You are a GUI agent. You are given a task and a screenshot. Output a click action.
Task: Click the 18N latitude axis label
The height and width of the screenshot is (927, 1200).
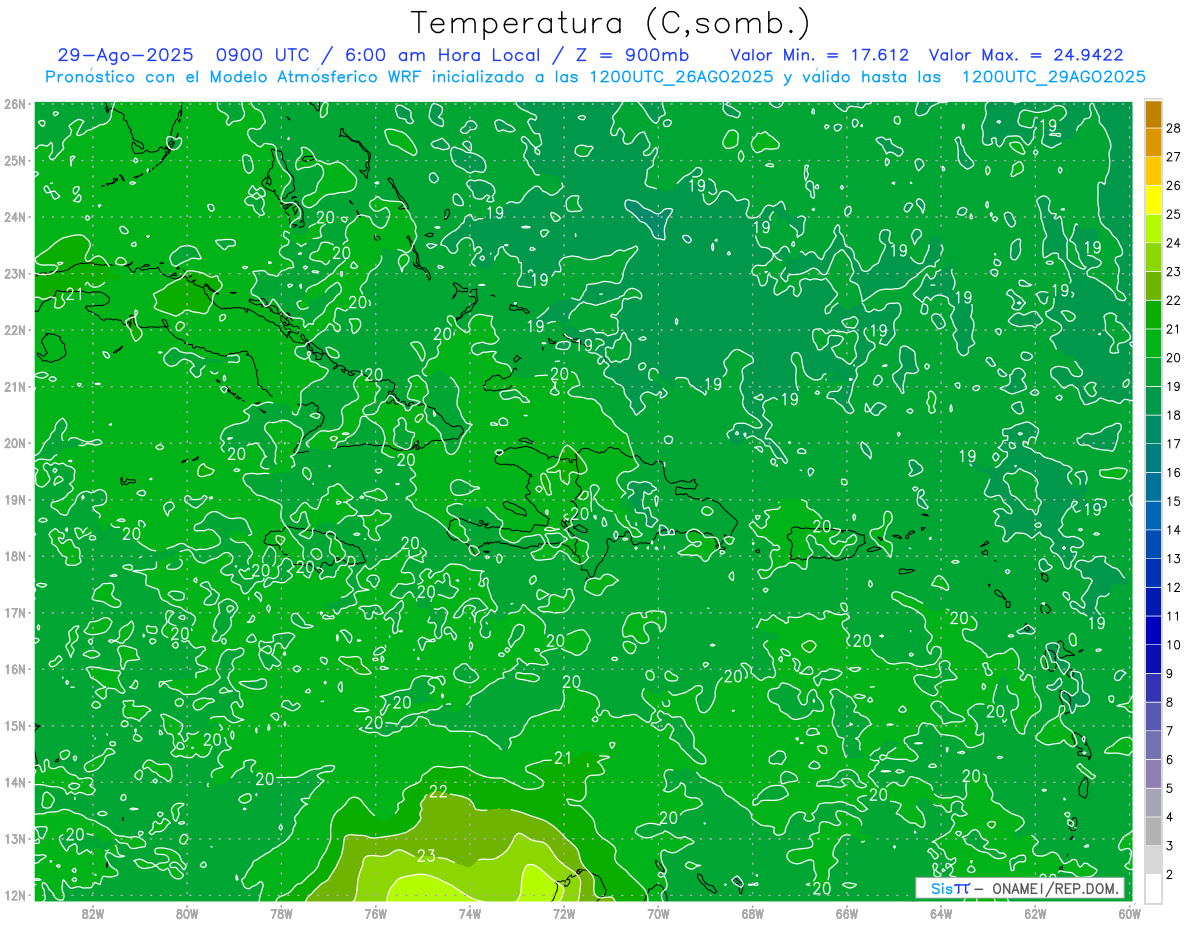(14, 556)
